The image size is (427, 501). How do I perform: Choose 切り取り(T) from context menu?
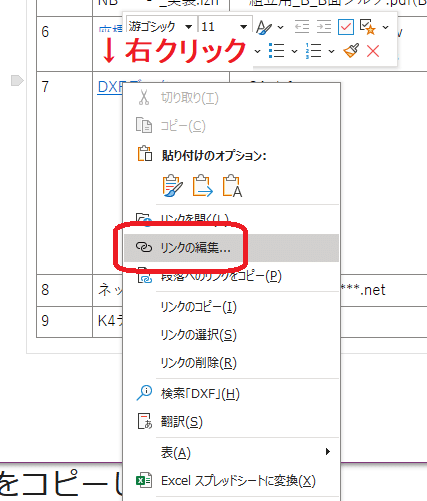point(231,98)
